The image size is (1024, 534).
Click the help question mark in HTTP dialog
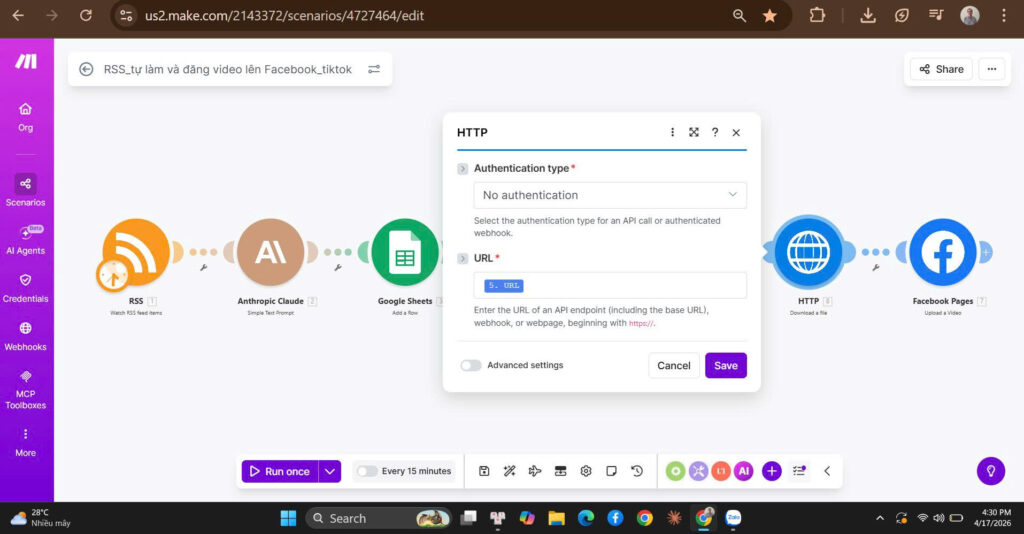[x=715, y=132]
